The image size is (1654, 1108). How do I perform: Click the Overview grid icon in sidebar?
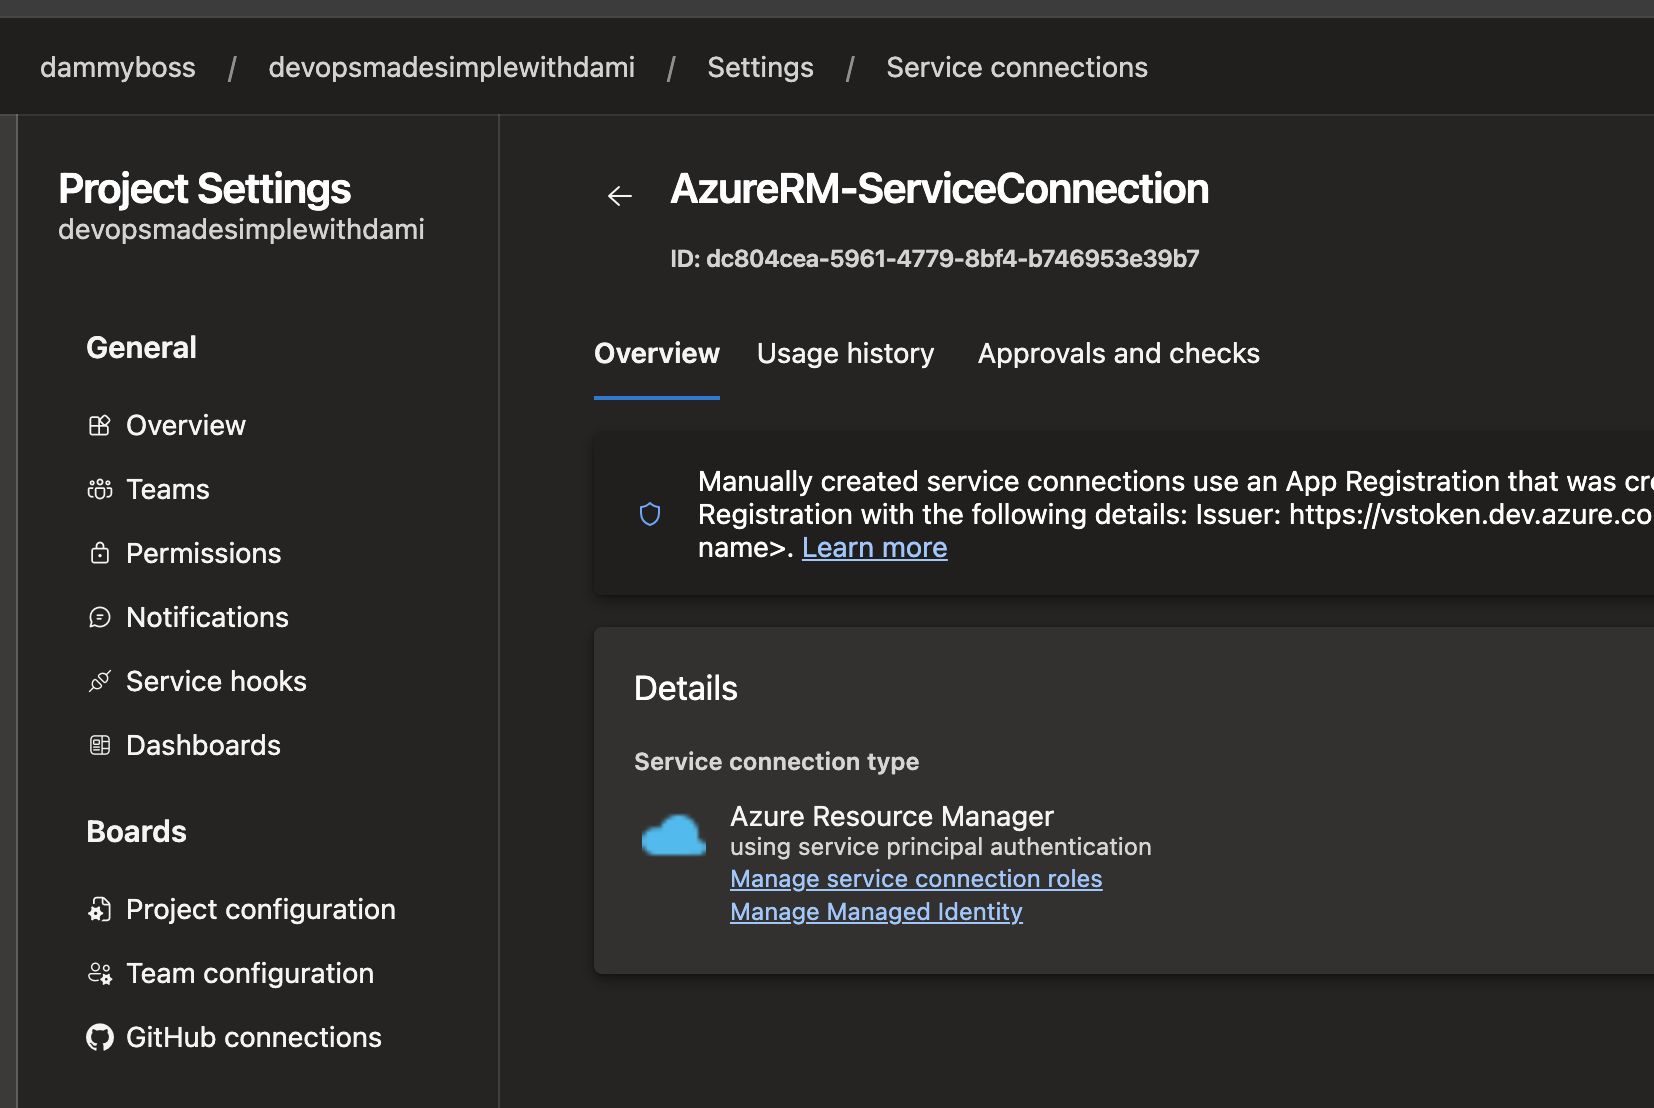click(x=100, y=426)
